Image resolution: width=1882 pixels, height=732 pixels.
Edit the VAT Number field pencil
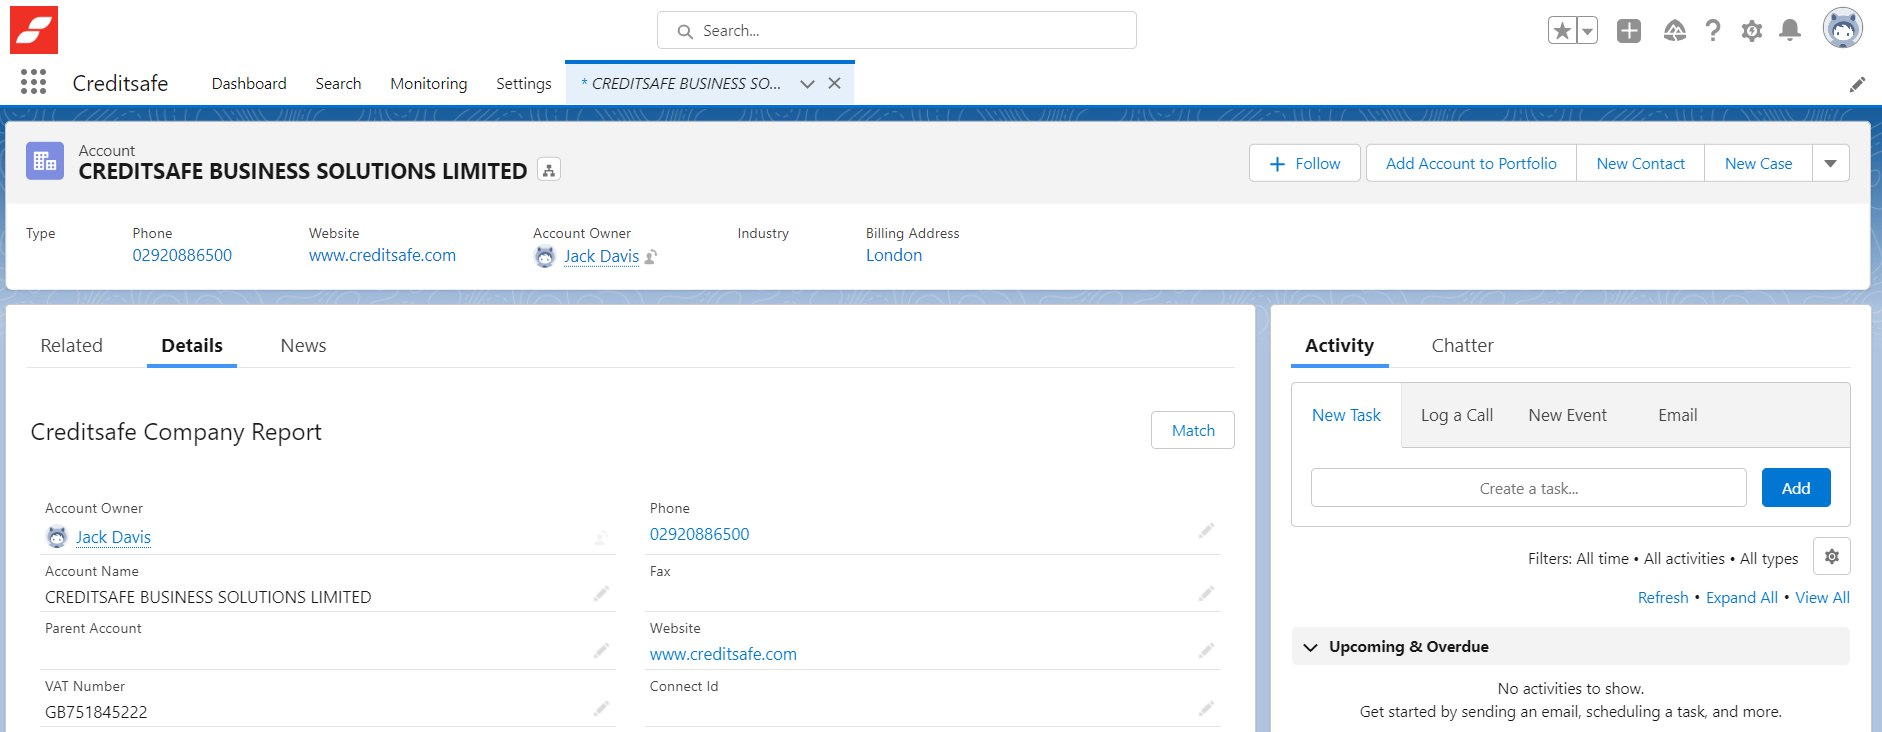[601, 708]
